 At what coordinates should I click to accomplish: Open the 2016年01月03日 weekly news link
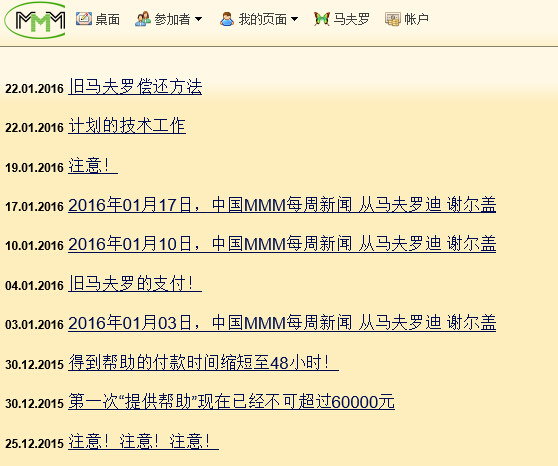coord(282,323)
